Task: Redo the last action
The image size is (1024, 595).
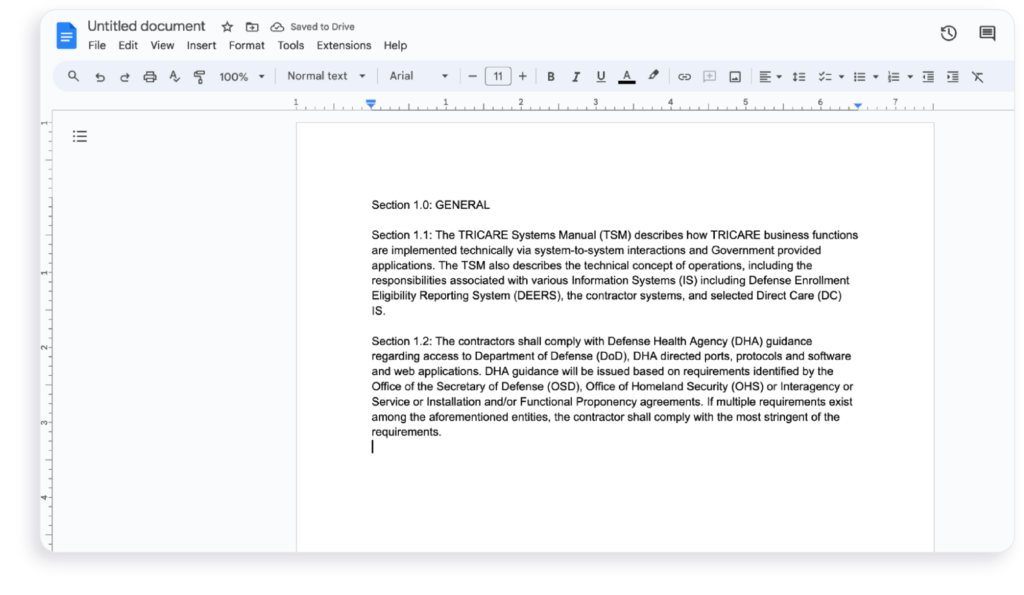Action: (125, 77)
